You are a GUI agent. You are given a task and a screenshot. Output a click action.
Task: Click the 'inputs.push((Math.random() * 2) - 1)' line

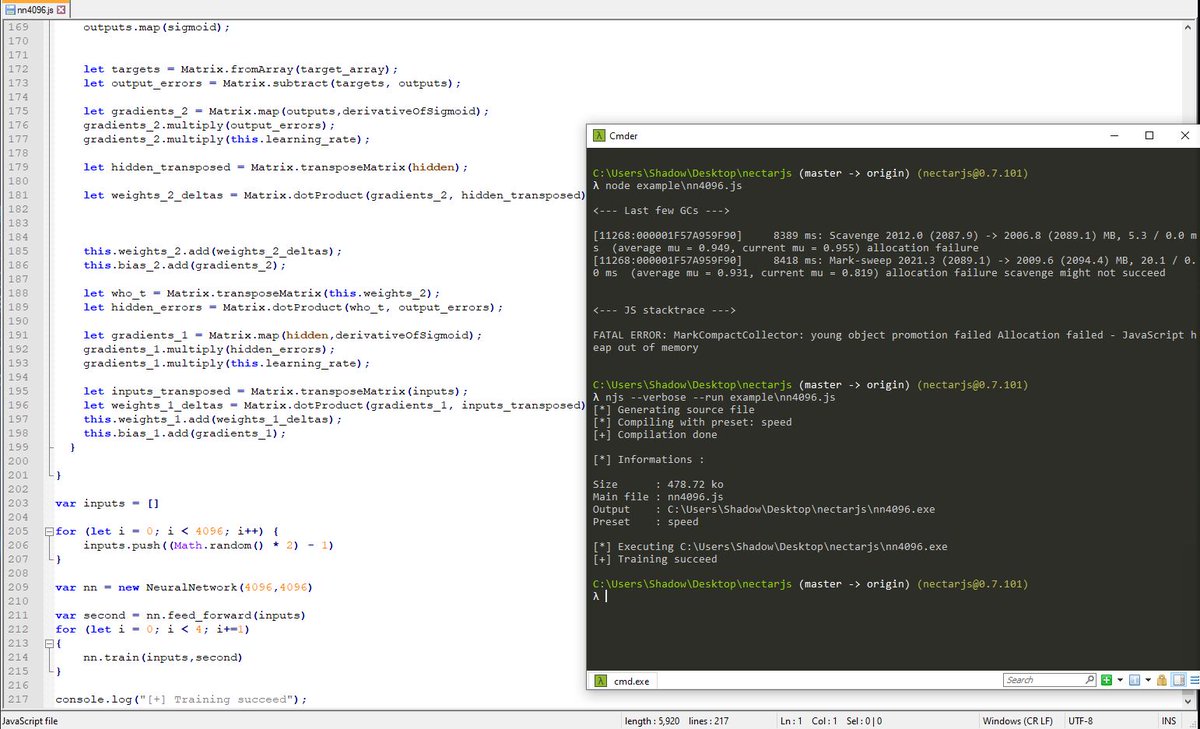(208, 545)
